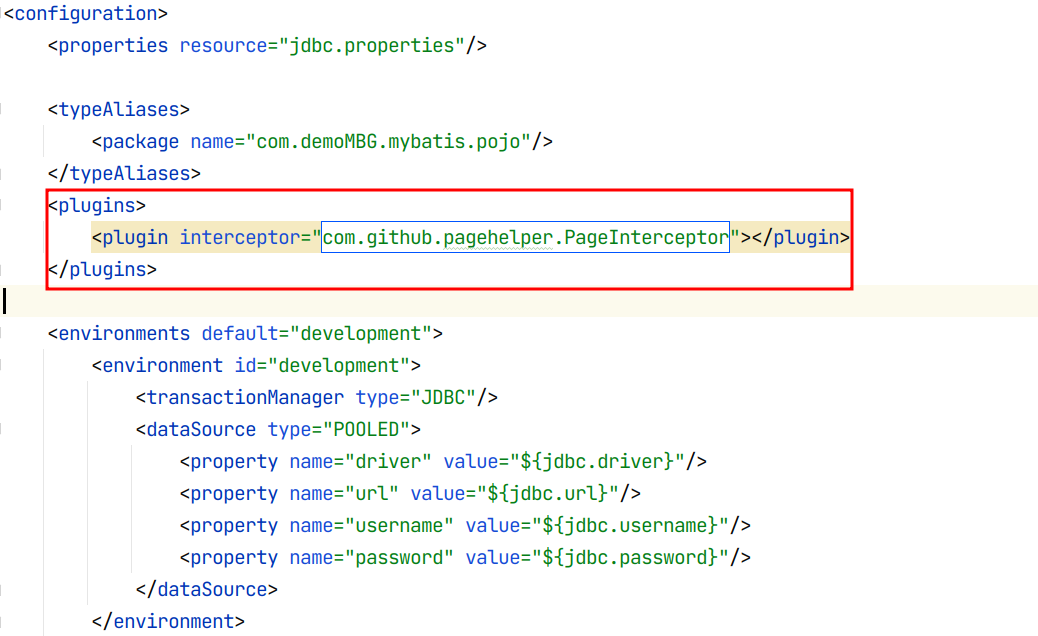Image resolution: width=1038 pixels, height=636 pixels.
Task: Click the environments default="development" line
Action: coord(245,334)
